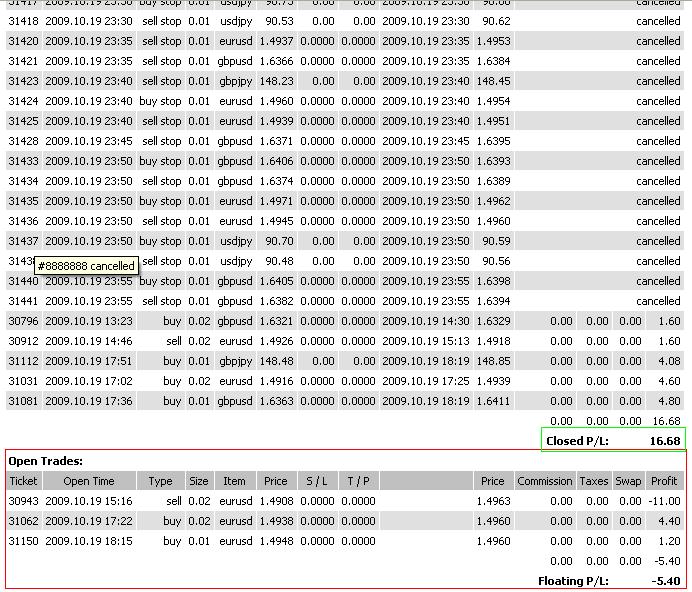
Task: Select cancelled order ticket 31441
Action: tap(23, 301)
